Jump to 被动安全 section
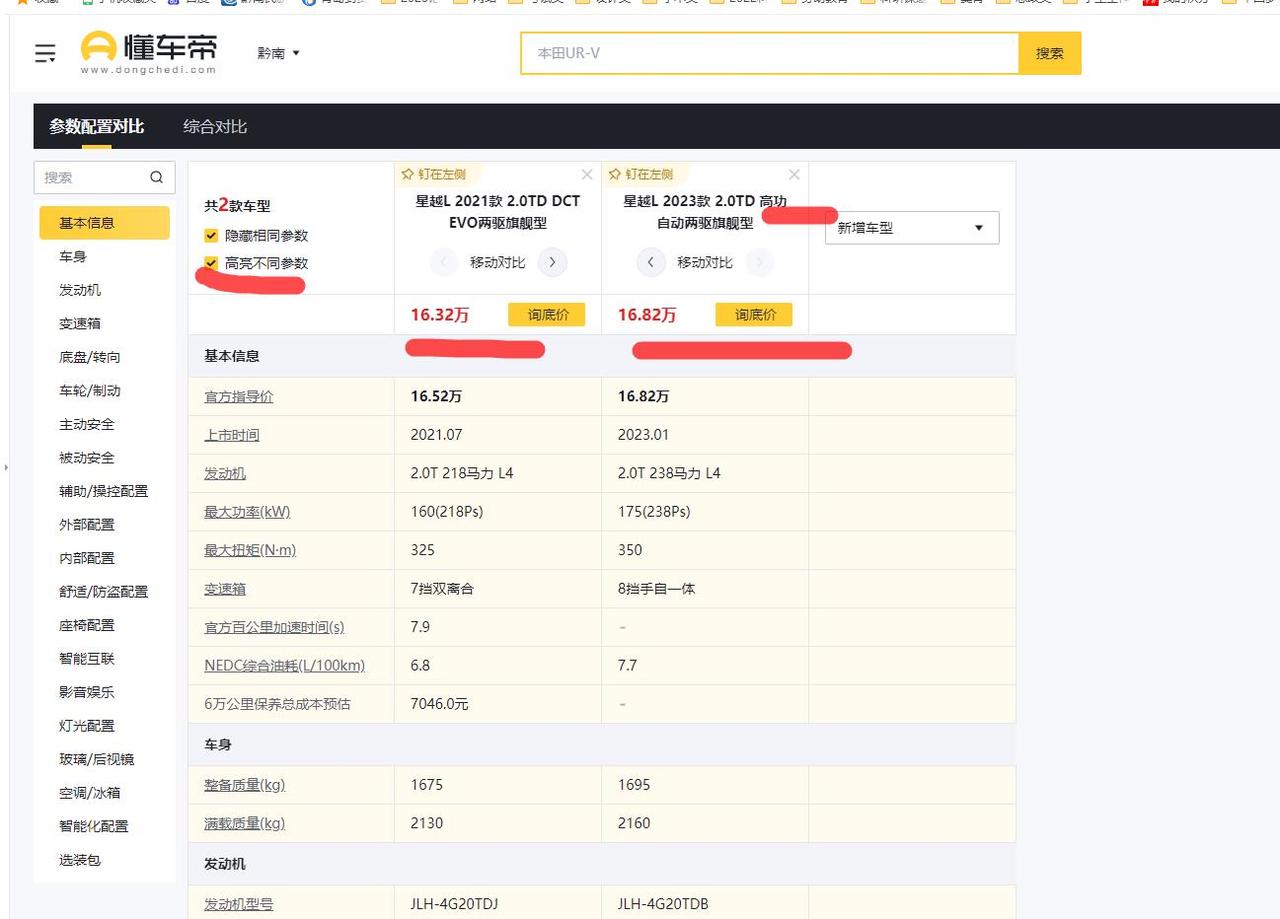The image size is (1280, 919). pos(87,458)
